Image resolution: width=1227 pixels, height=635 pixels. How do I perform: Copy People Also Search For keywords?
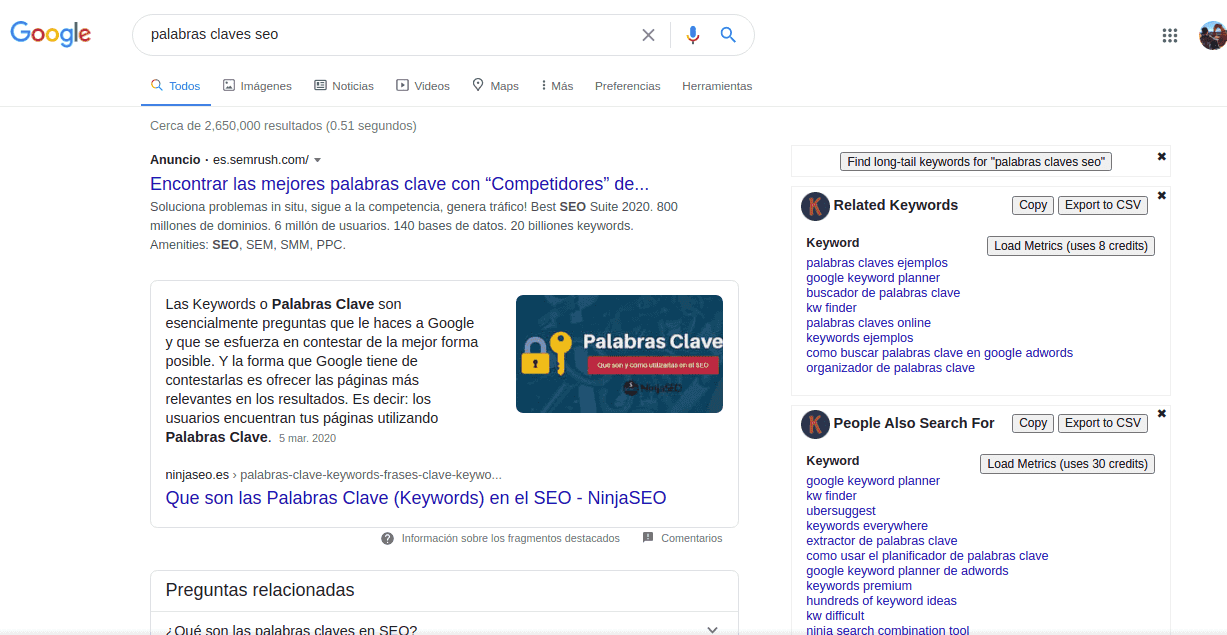(x=1033, y=423)
